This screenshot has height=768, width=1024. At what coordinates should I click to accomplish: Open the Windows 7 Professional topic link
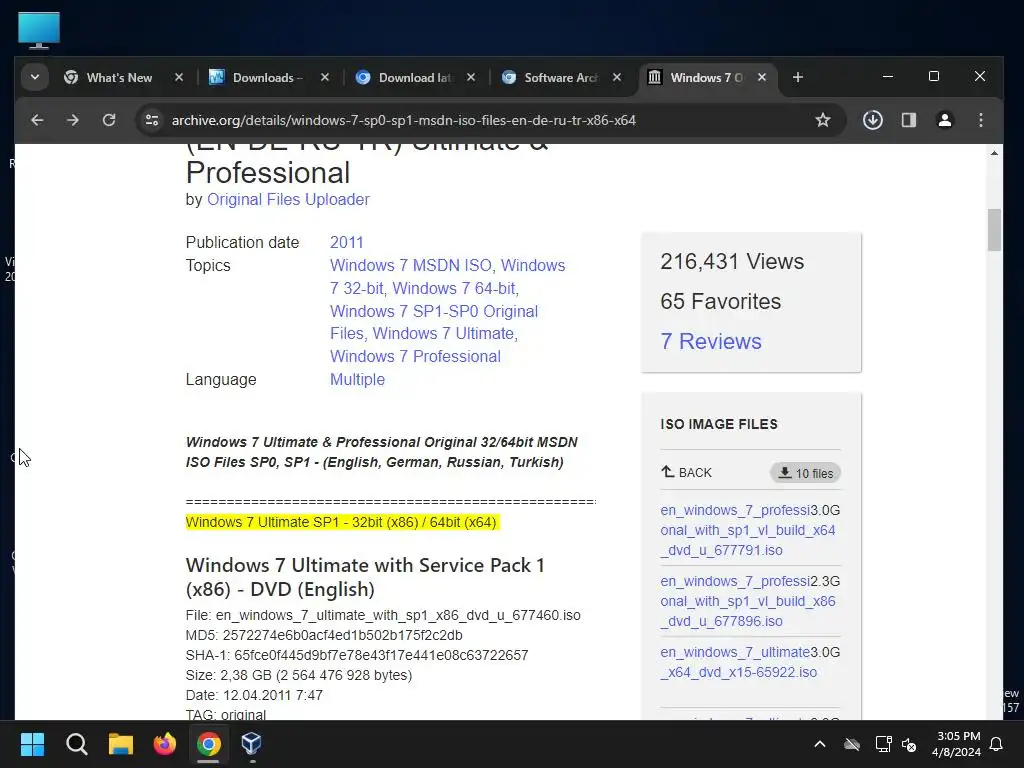415,357
